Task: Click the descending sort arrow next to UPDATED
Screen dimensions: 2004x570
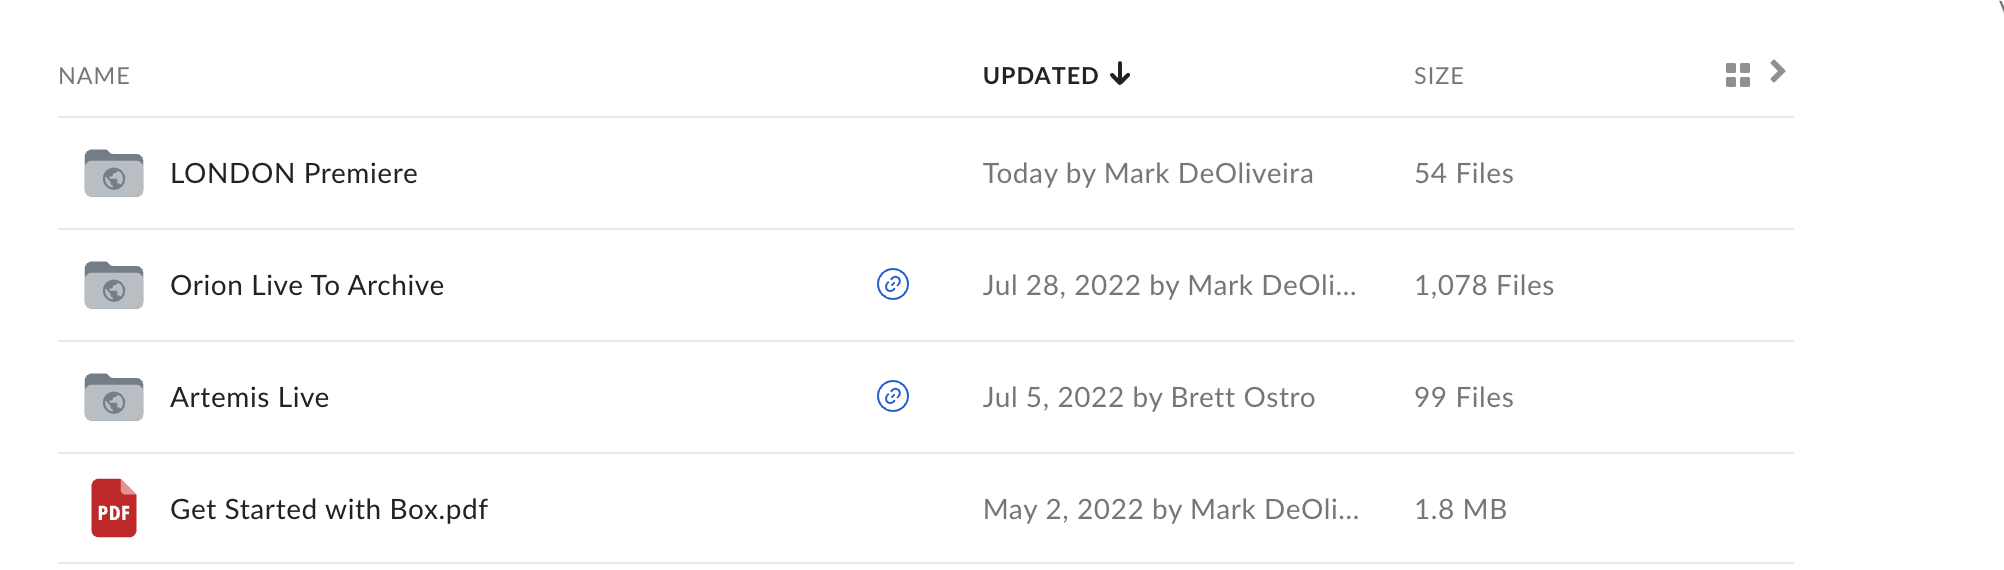Action: point(1121,74)
